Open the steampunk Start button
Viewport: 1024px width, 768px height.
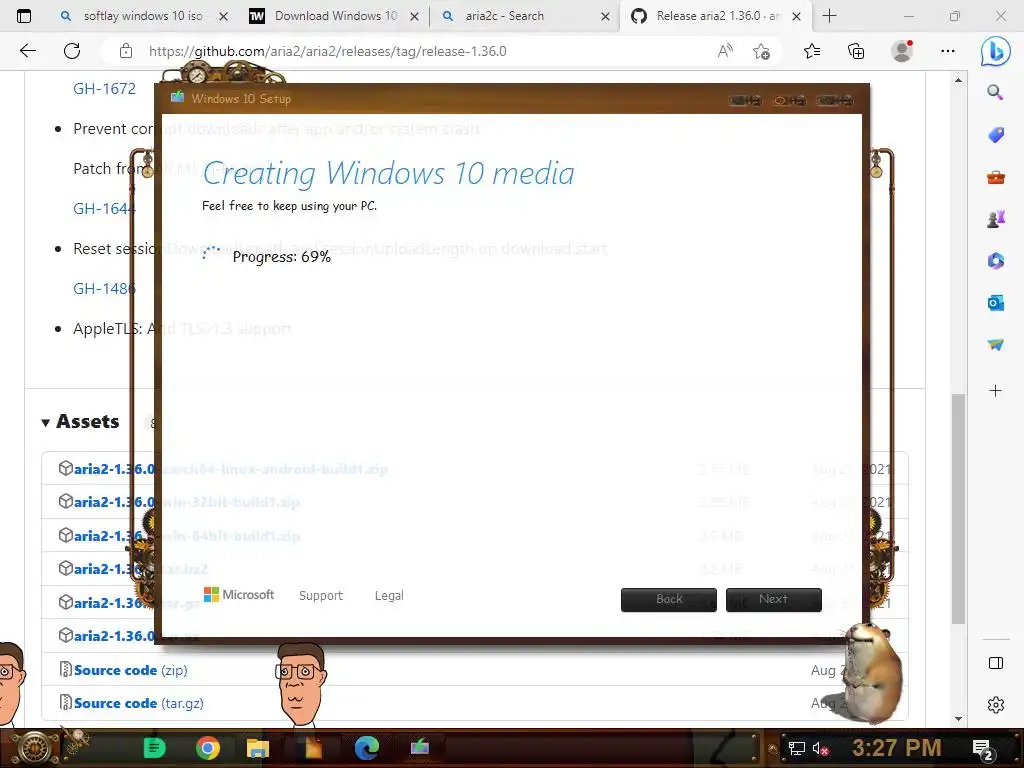(x=34, y=748)
